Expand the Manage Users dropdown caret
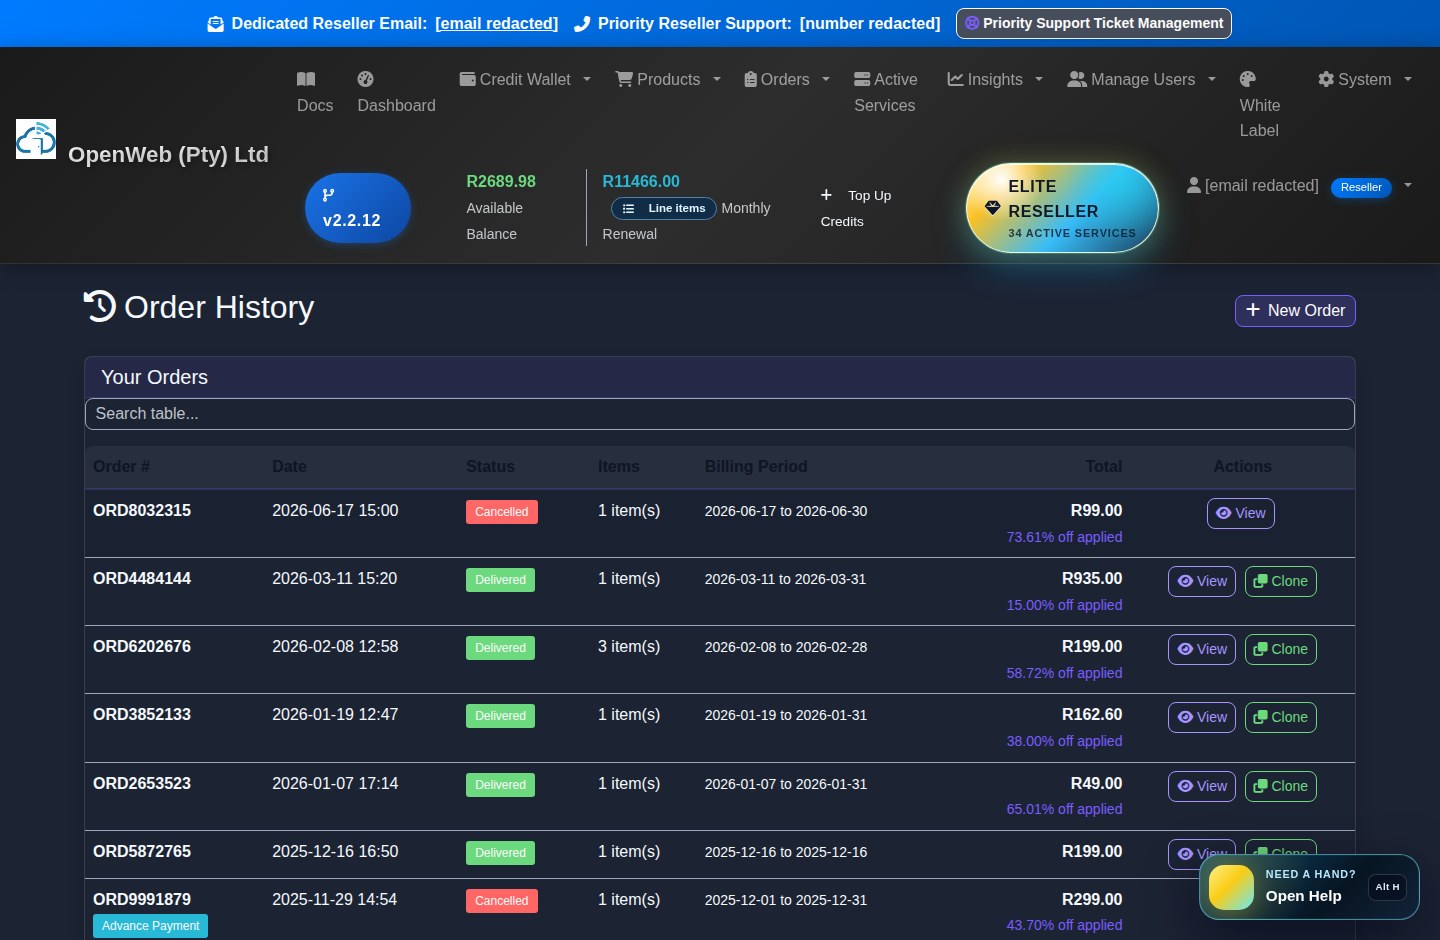 [1212, 79]
